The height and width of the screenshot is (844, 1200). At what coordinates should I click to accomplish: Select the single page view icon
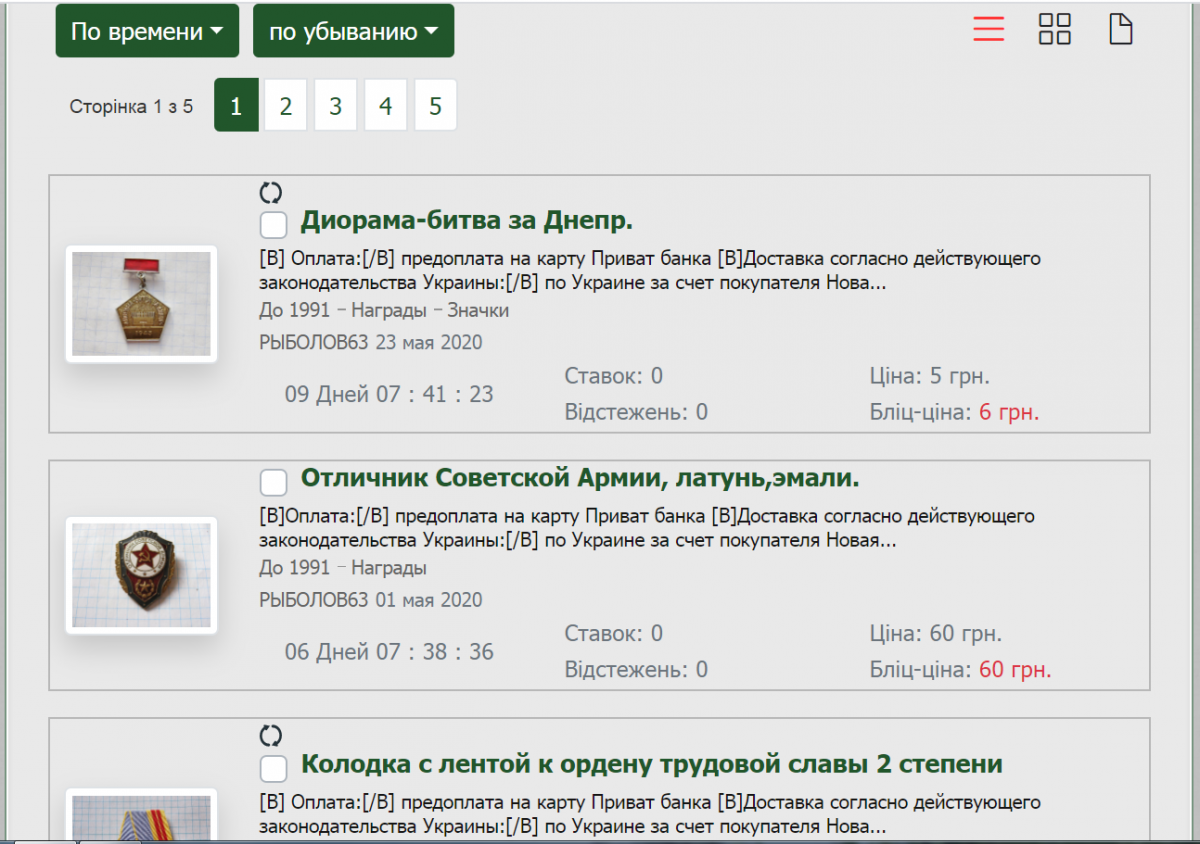click(x=1121, y=29)
